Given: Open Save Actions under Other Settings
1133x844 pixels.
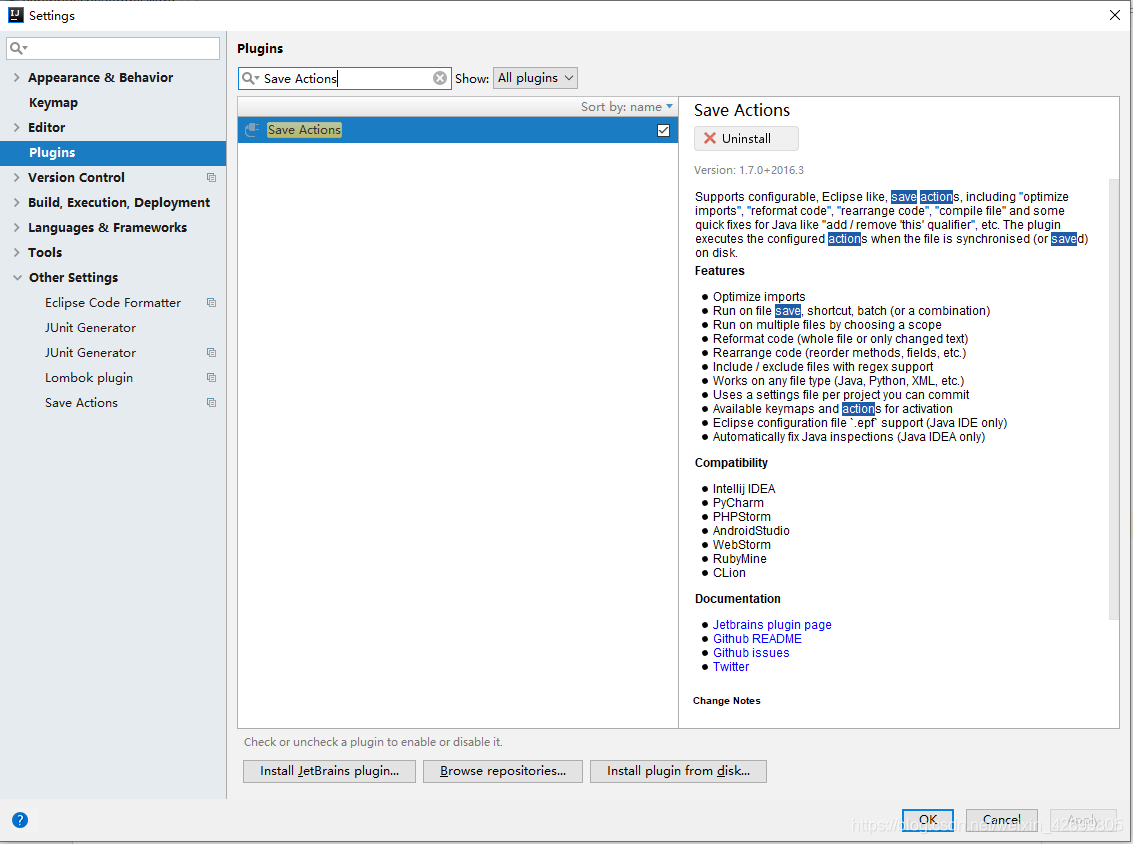Looking at the screenshot, I should click(81, 402).
